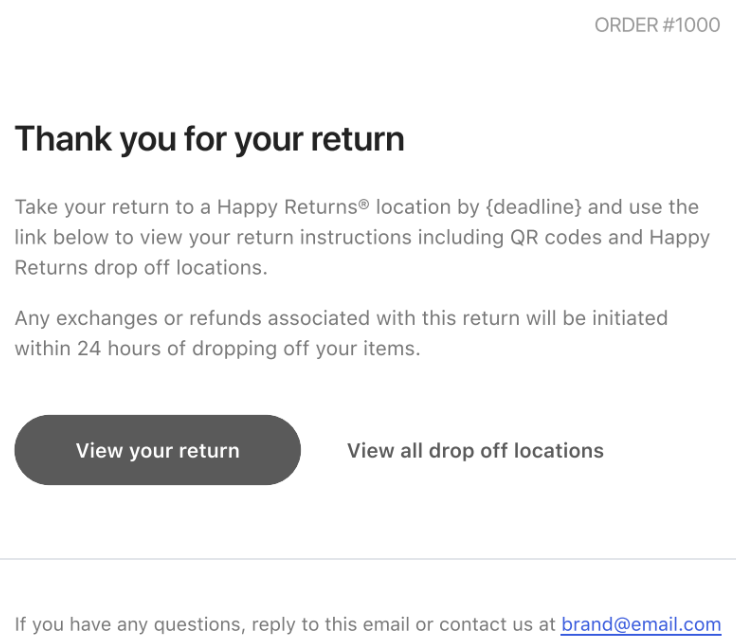Click the {deadline} placeholder text
This screenshot has width=736, height=642.
coord(536,208)
